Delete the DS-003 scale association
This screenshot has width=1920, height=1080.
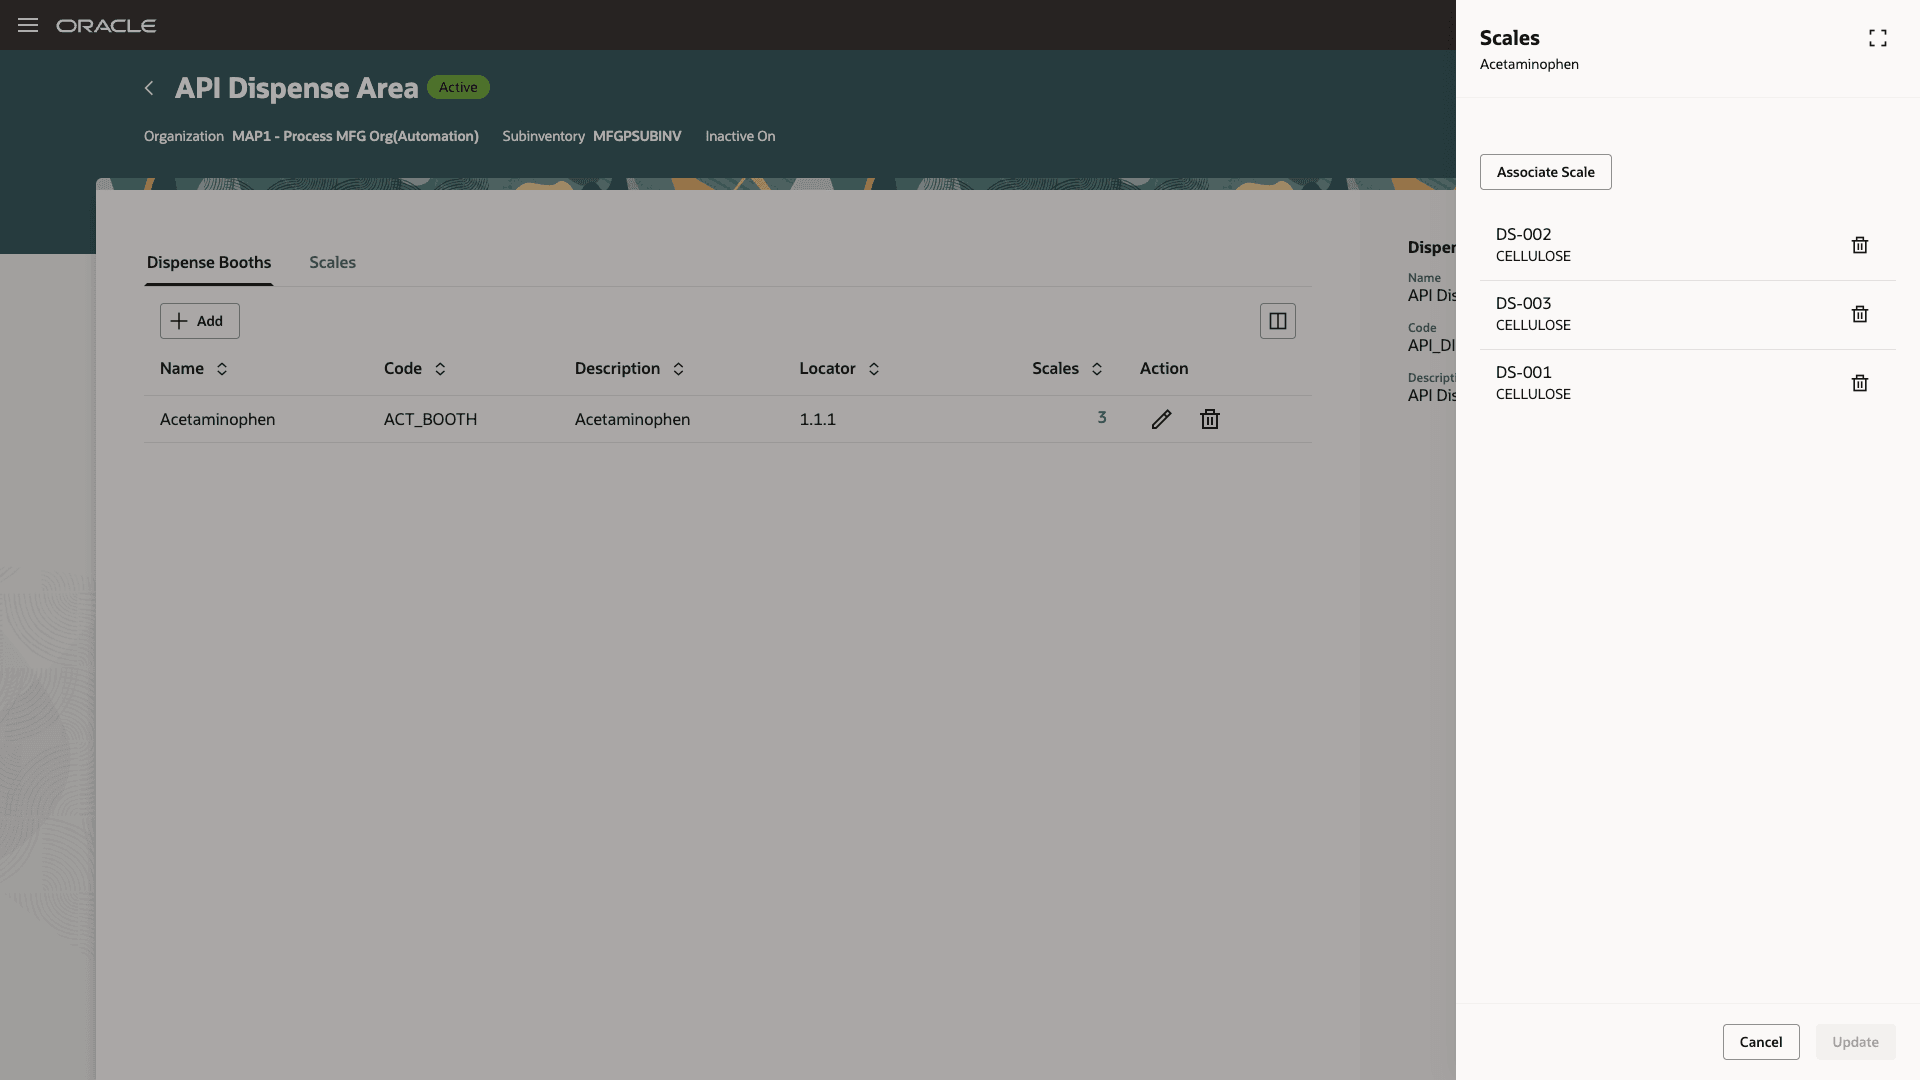(x=1859, y=314)
